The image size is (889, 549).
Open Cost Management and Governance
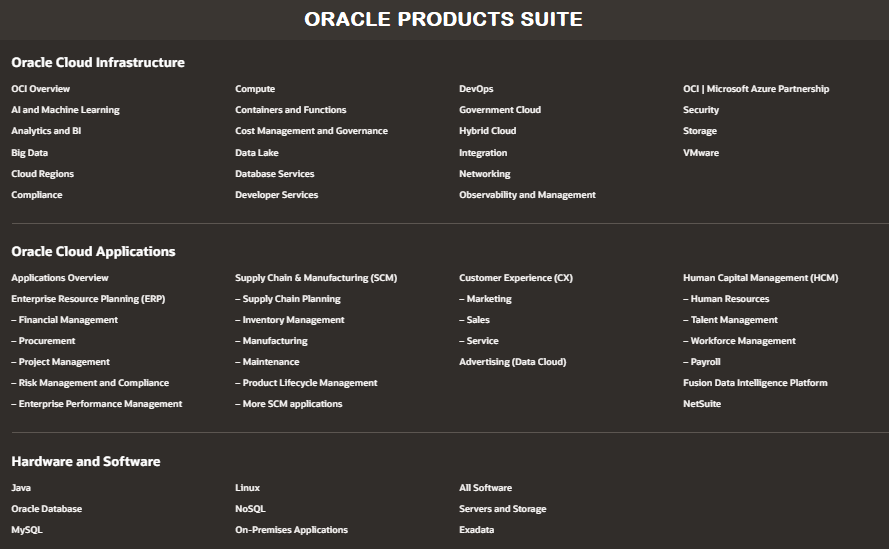coord(311,131)
